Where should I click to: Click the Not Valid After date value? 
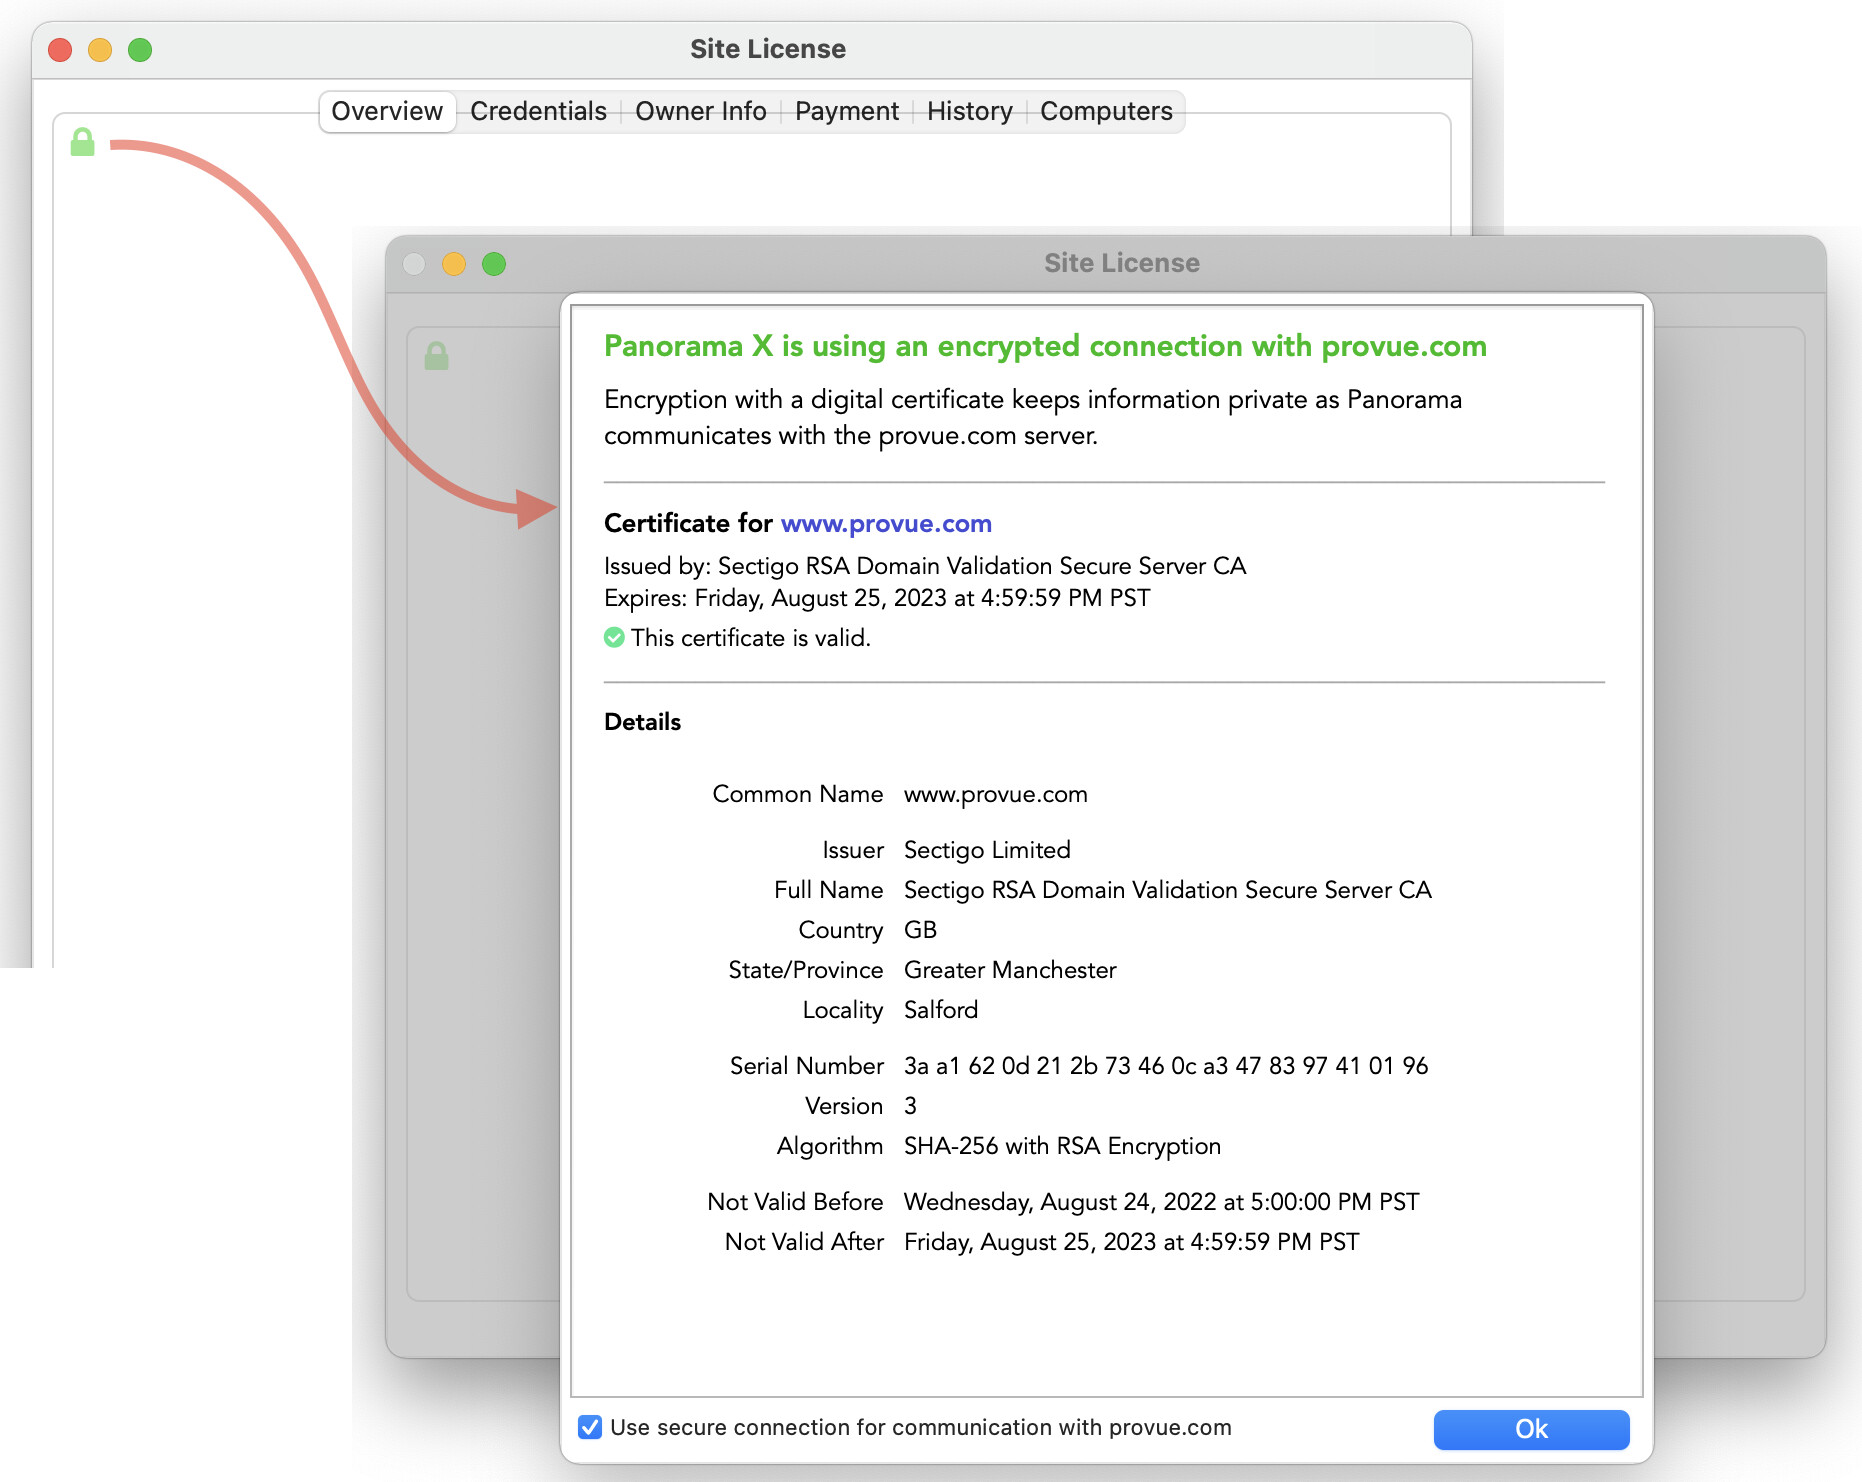pyautogui.click(x=1132, y=1242)
